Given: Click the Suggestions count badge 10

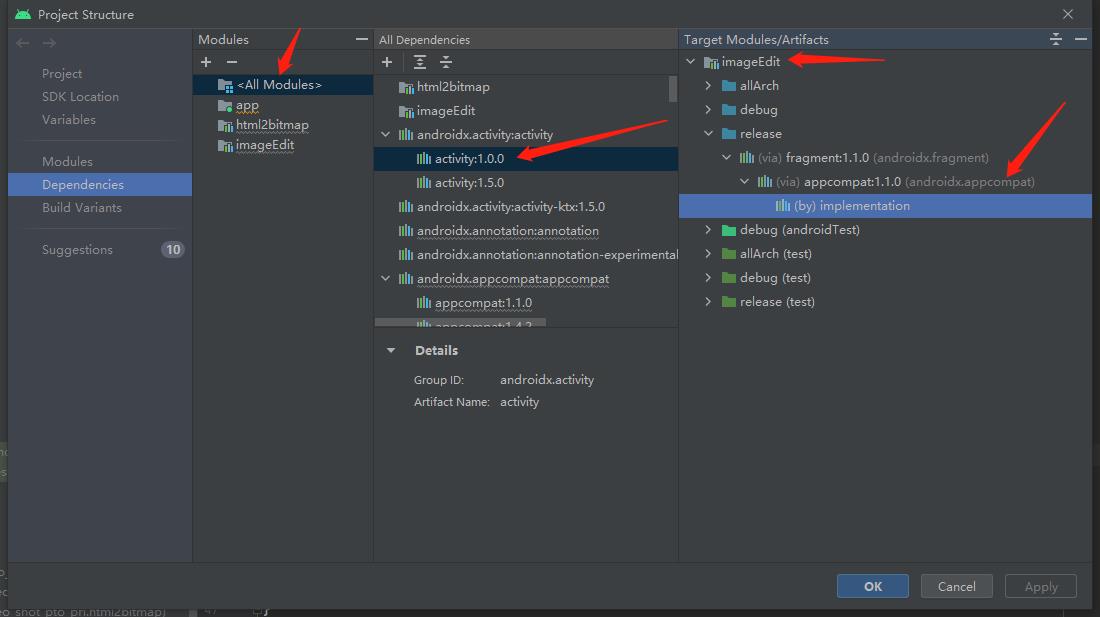Looking at the screenshot, I should point(173,250).
